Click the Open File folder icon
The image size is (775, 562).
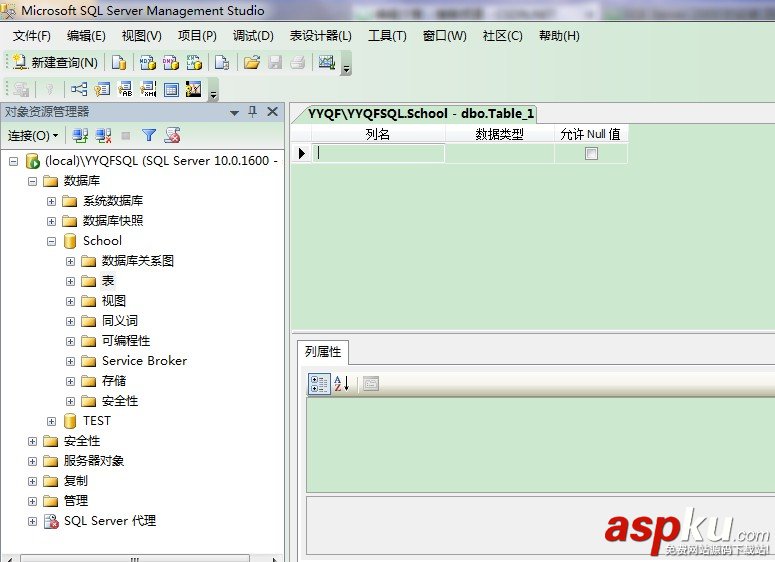click(252, 62)
